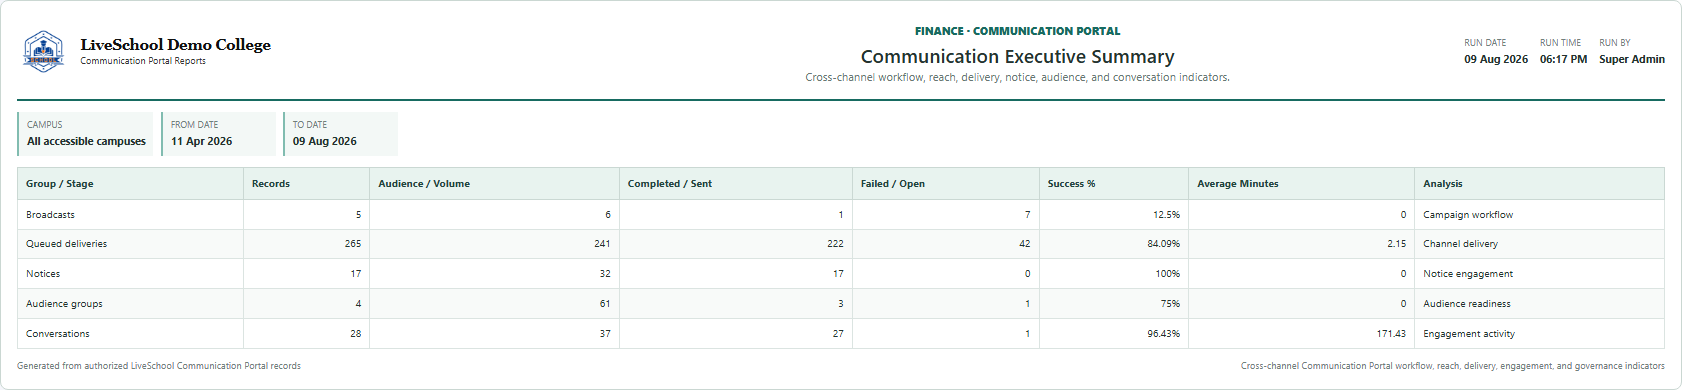The image size is (1682, 391).
Task: Click Queued deliveries failed value 42
Action: 1024,244
